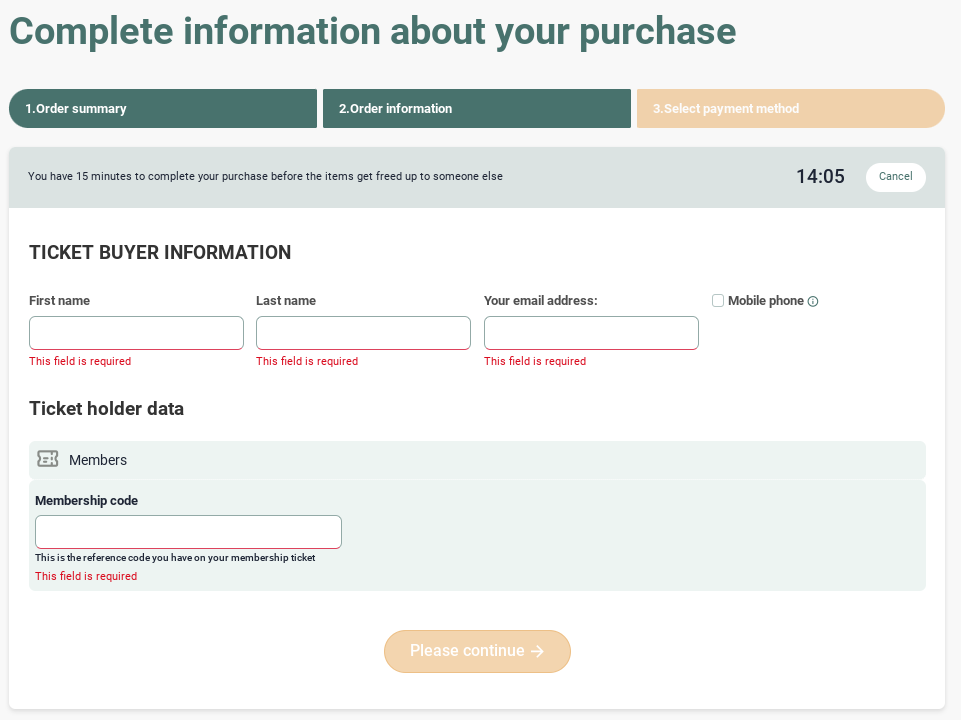The width and height of the screenshot is (961, 720).
Task: Click the 15 minutes purchase notice text
Action: pos(265,177)
